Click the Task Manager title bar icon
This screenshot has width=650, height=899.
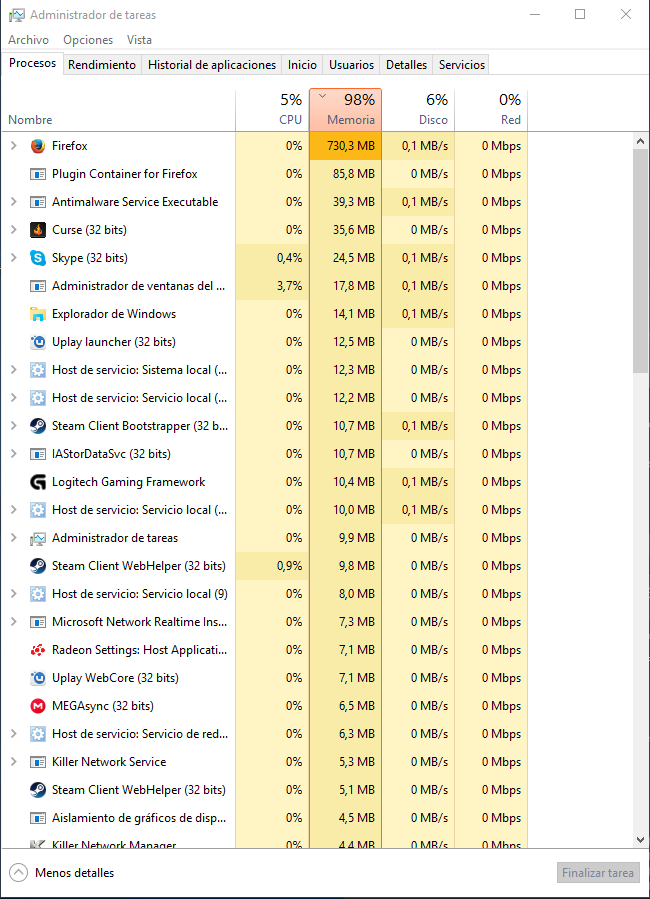17,15
